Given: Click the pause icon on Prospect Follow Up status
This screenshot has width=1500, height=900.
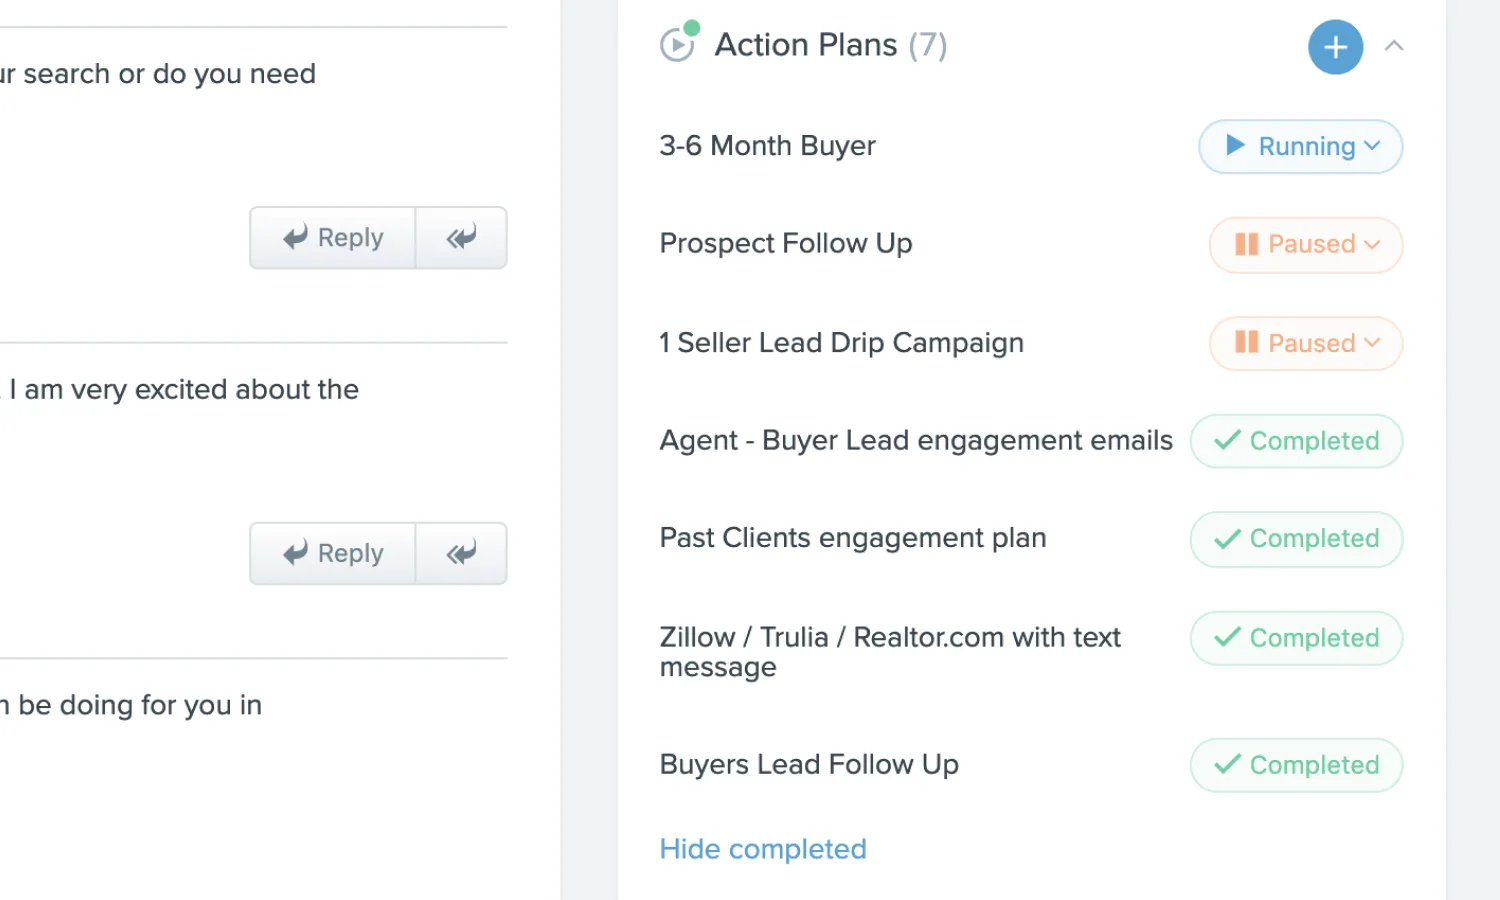Looking at the screenshot, I should click(x=1245, y=245).
